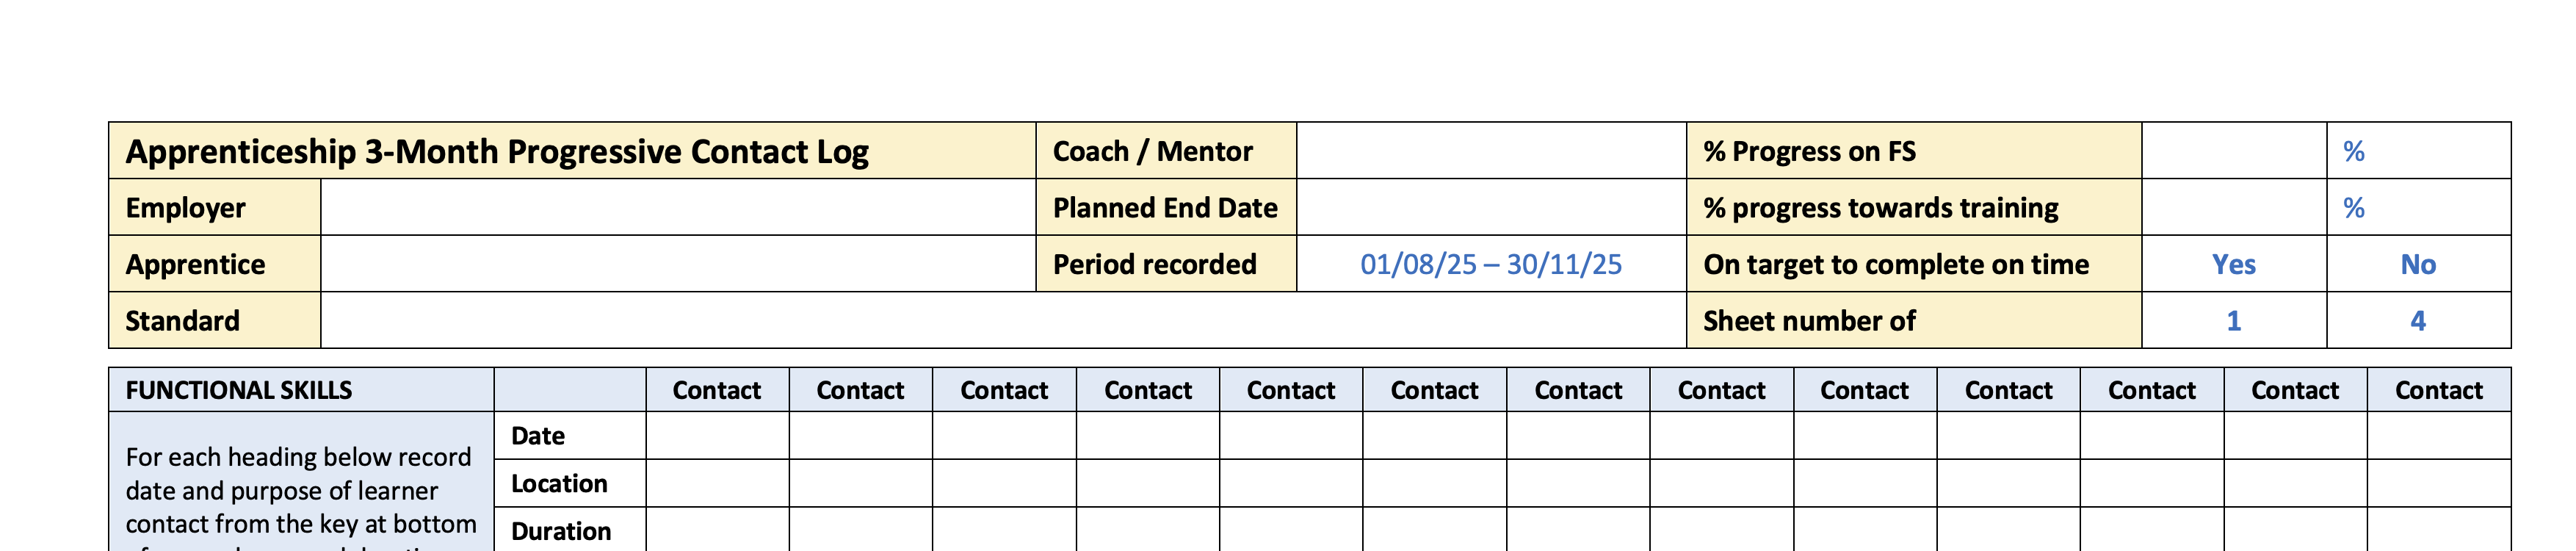Click the empty Standard field
This screenshot has width=2576, height=551.
(1002, 321)
